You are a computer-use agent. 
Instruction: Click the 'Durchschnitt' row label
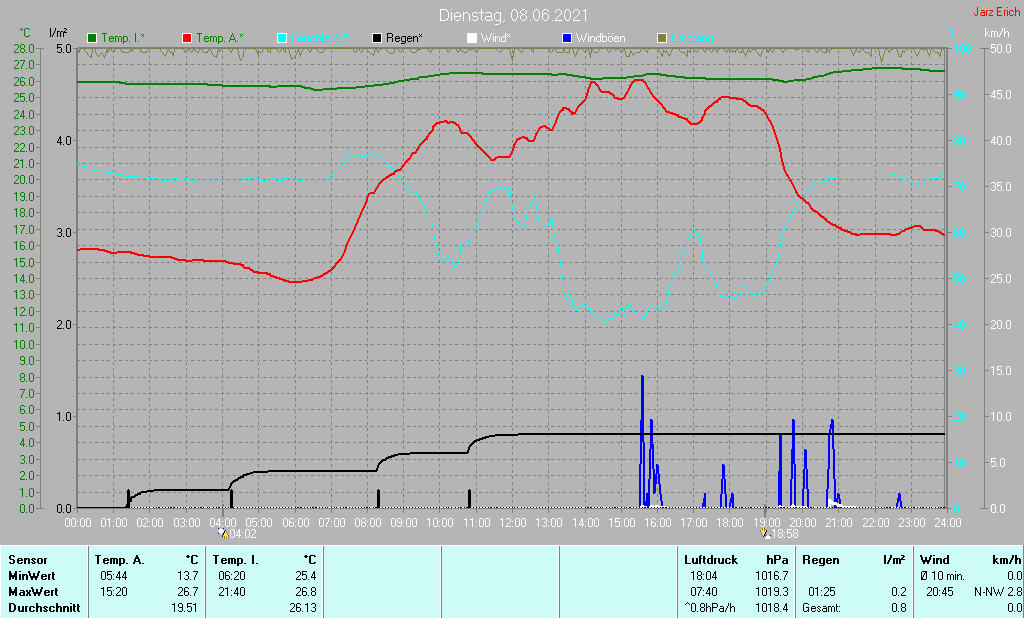pos(44,608)
